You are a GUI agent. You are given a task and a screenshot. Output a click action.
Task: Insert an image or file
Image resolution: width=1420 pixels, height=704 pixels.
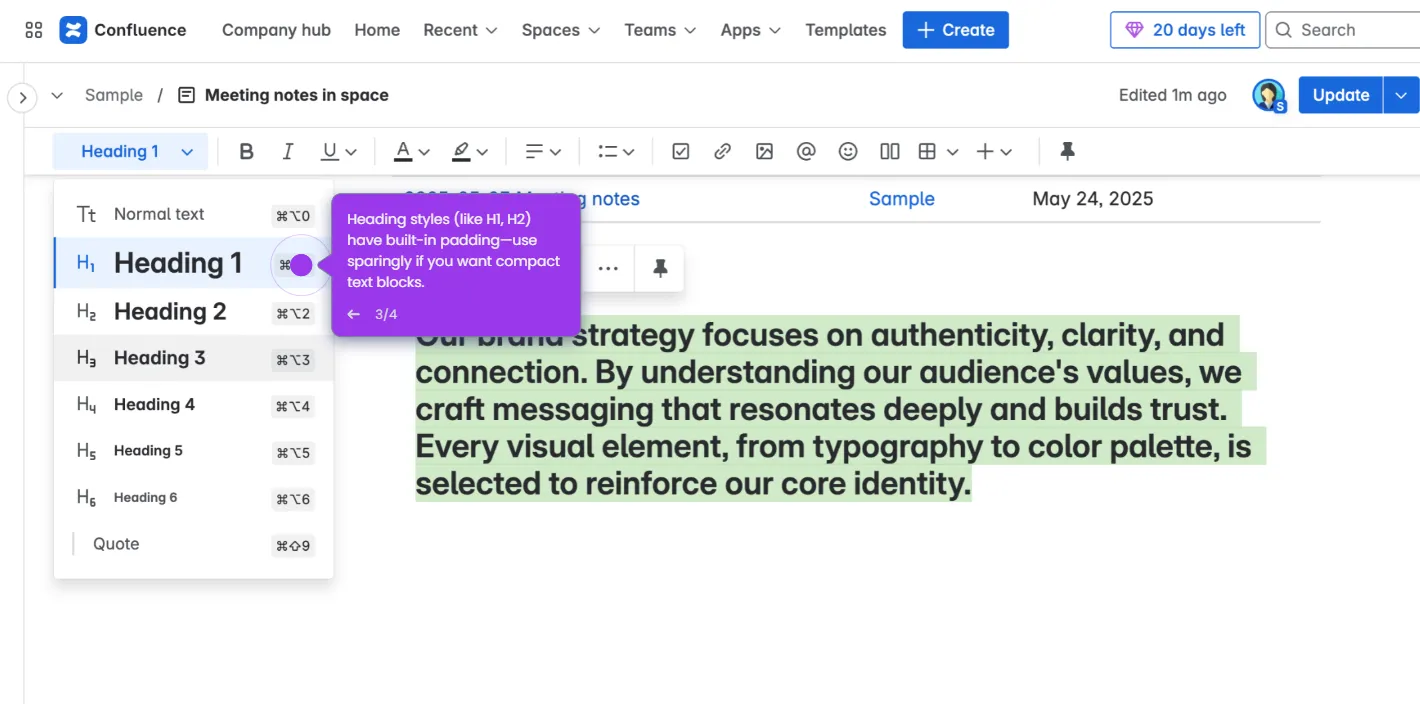click(765, 152)
